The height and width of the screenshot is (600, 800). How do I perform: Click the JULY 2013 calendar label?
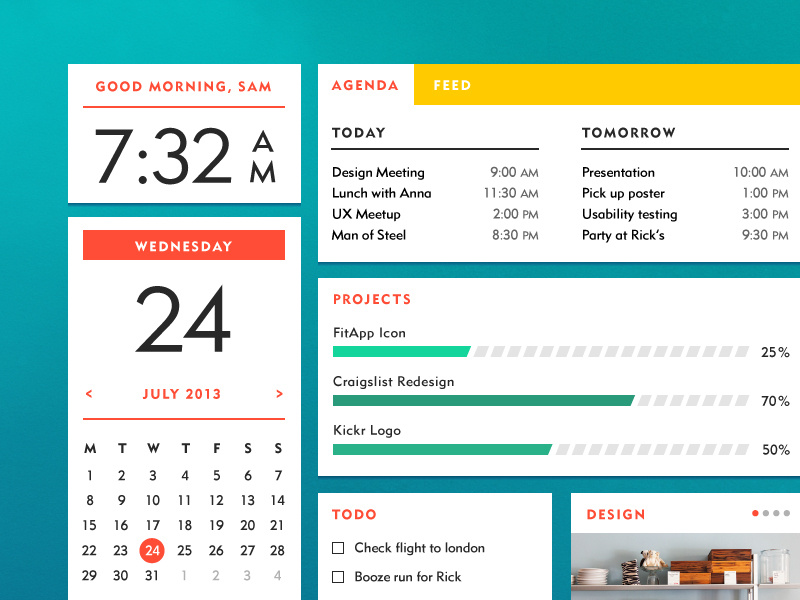pyautogui.click(x=184, y=395)
